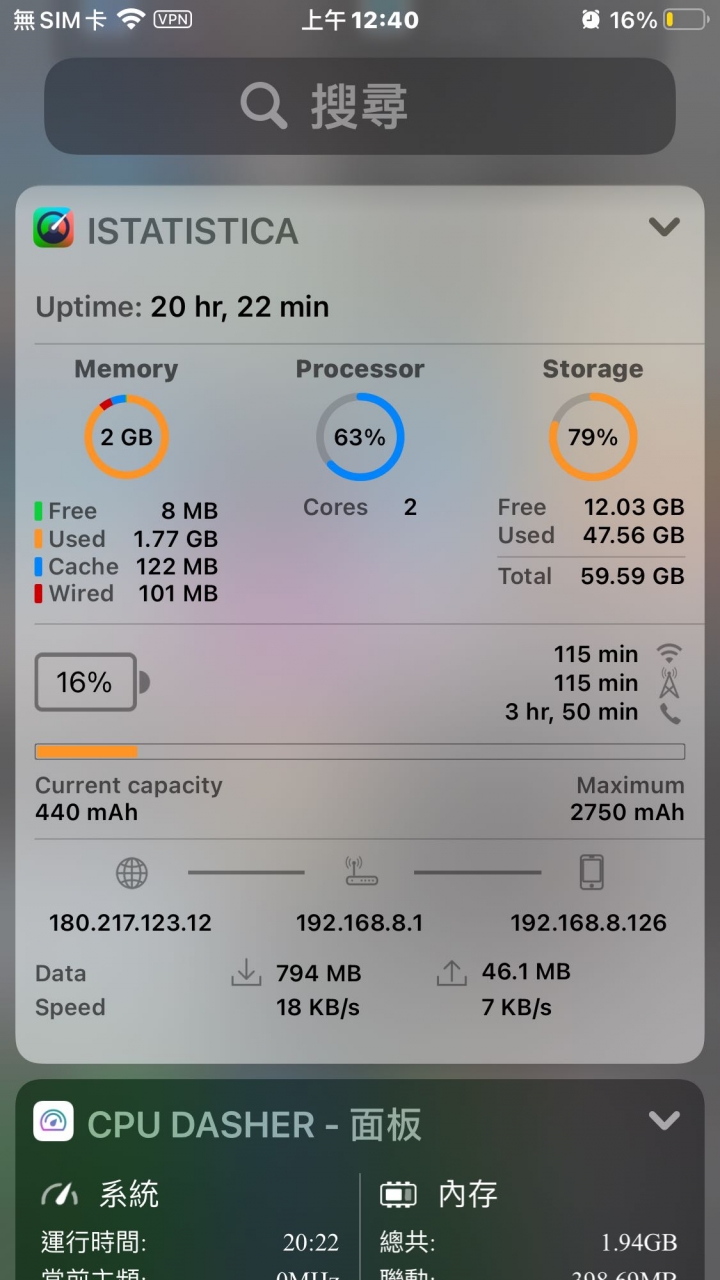Tap the ISTATISTICA widget title
Viewport: 720px width, 1280px height.
pos(192,231)
